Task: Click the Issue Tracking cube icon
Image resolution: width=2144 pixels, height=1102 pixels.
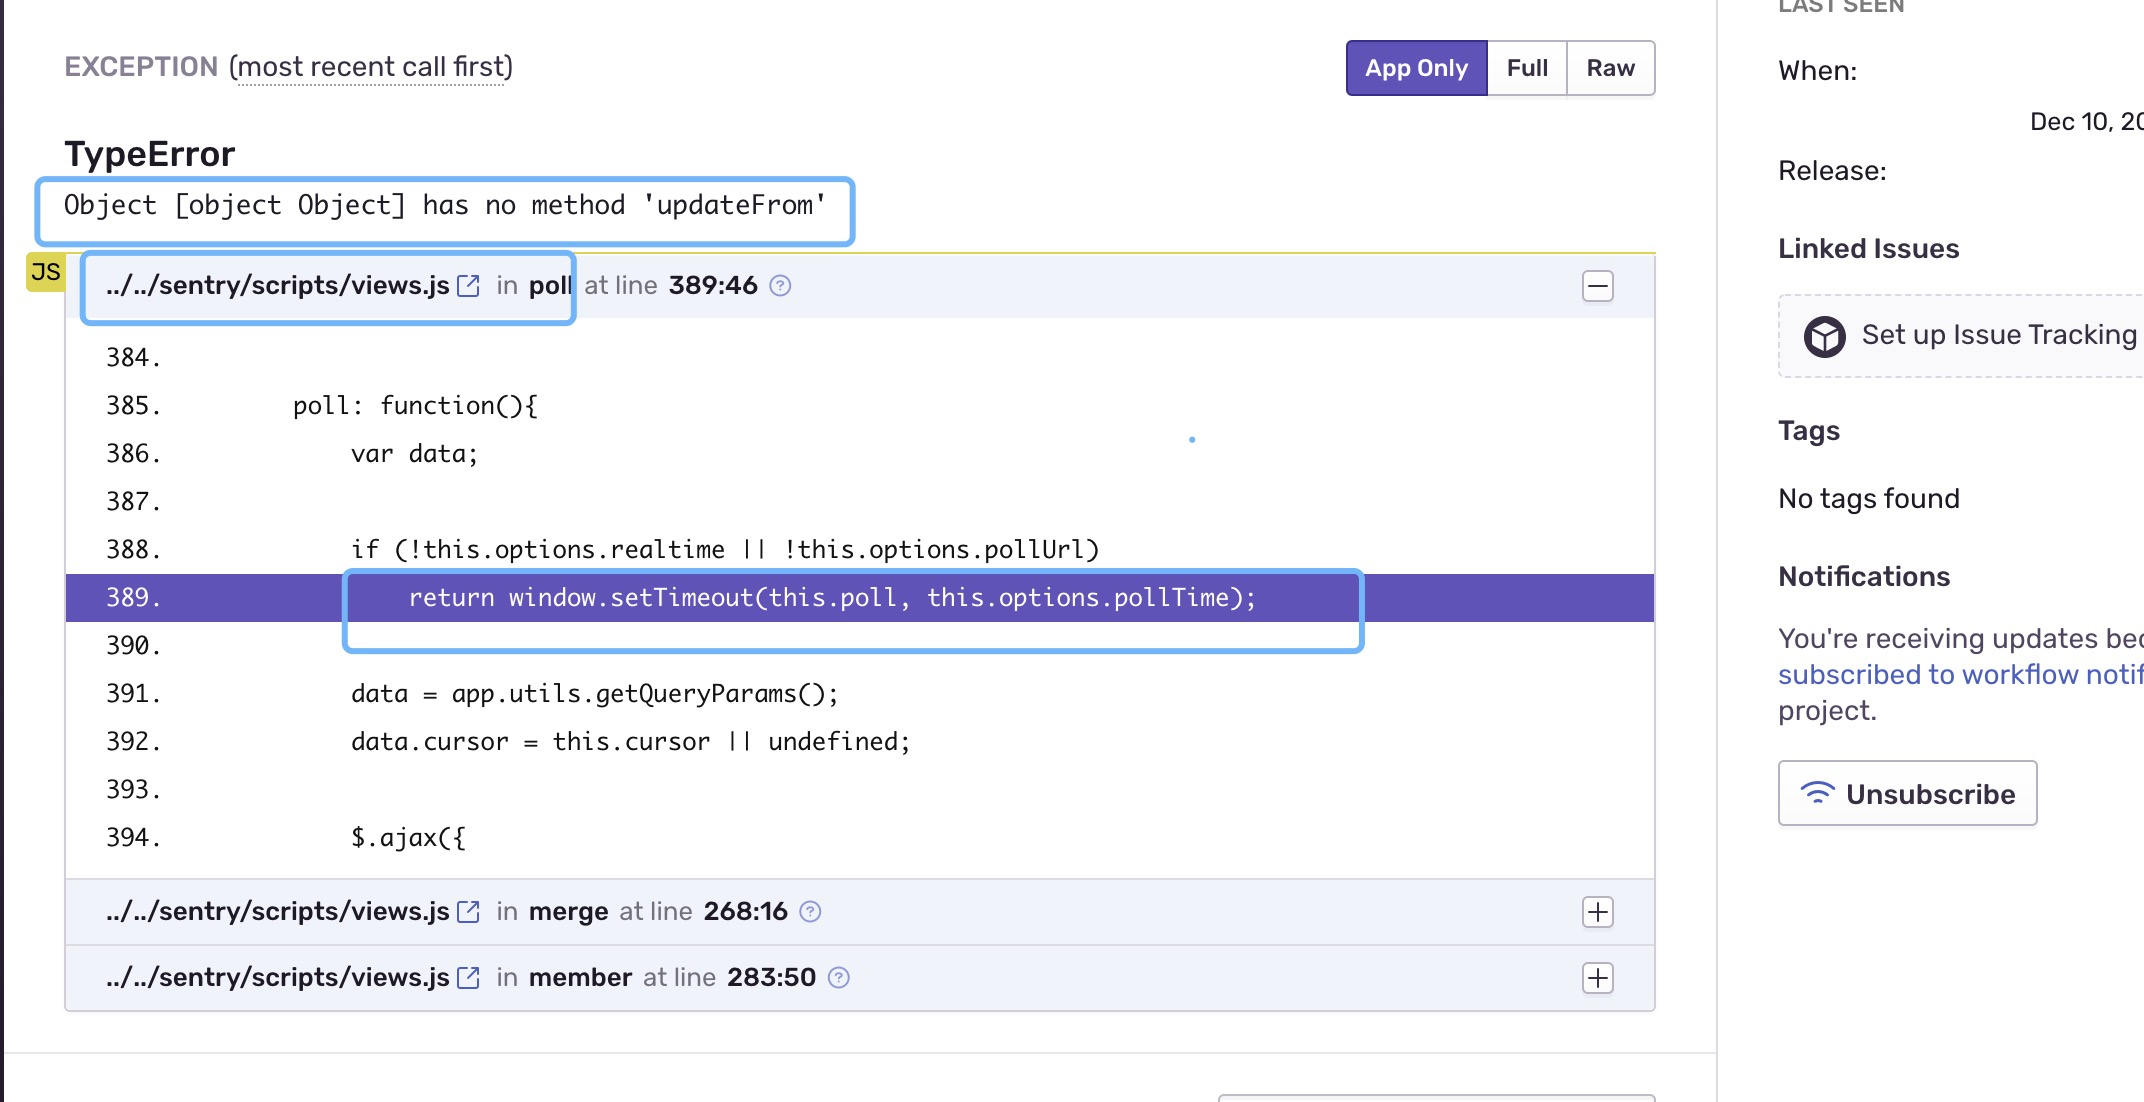Action: click(x=1824, y=336)
